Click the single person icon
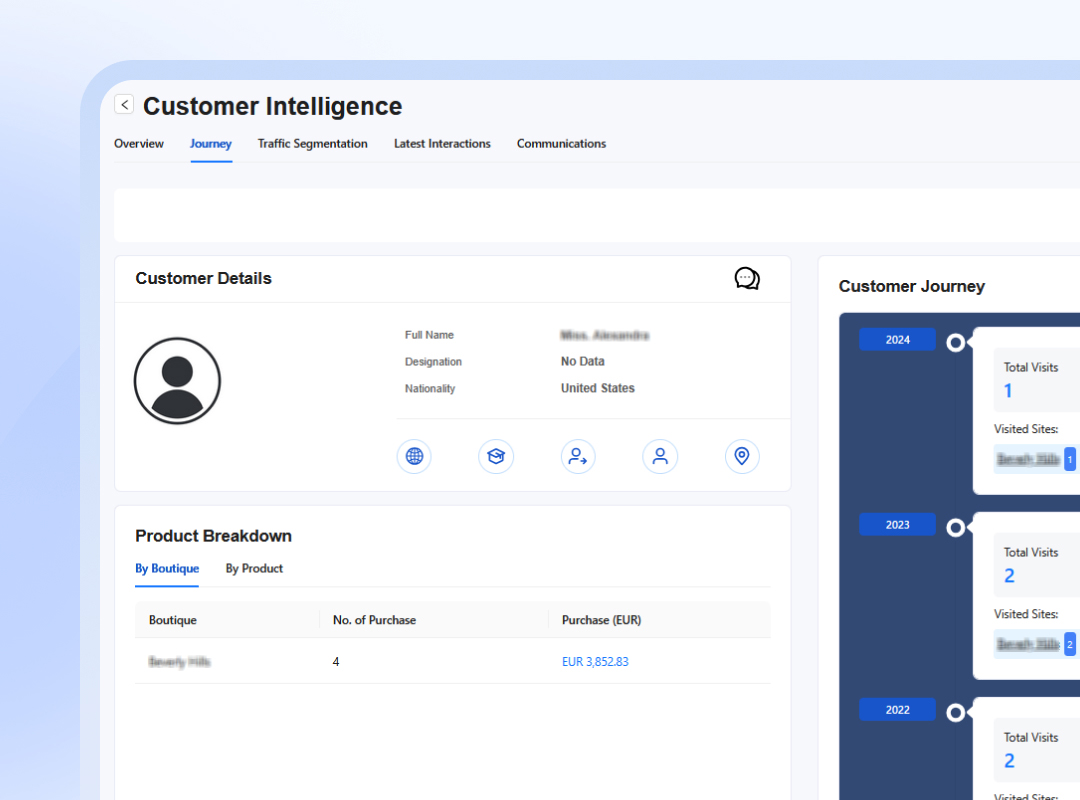This screenshot has height=800, width=1080. pyautogui.click(x=660, y=456)
